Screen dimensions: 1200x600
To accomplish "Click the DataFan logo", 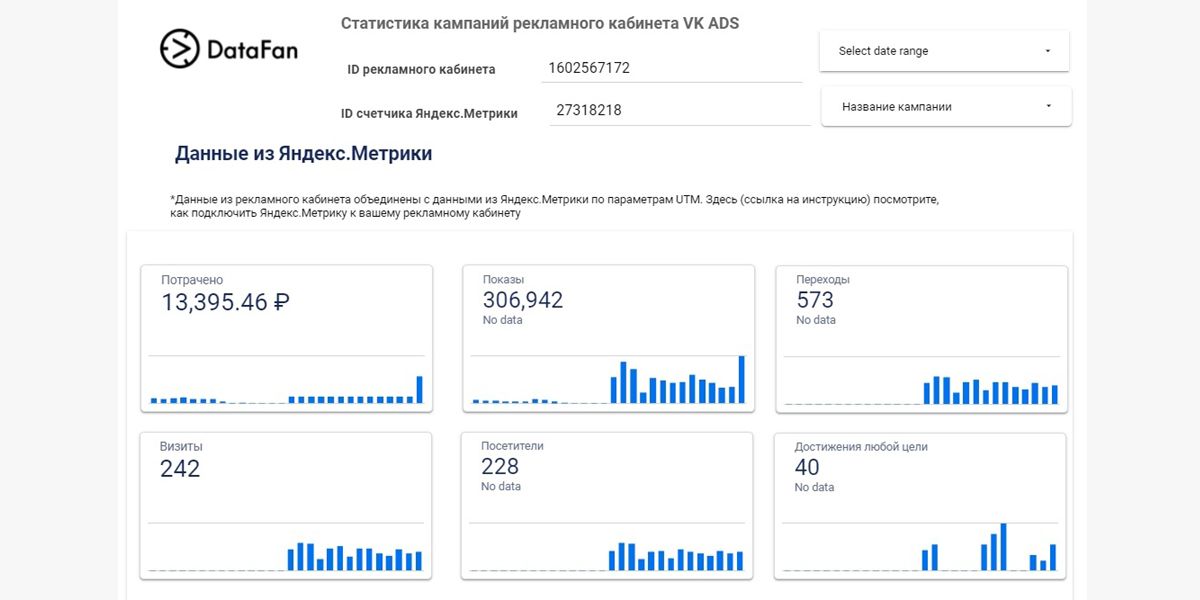I will (229, 49).
